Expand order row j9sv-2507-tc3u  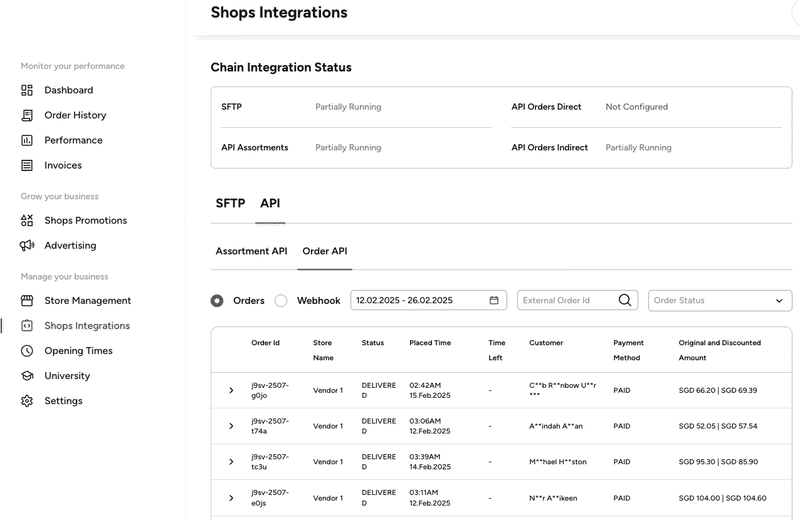231,462
